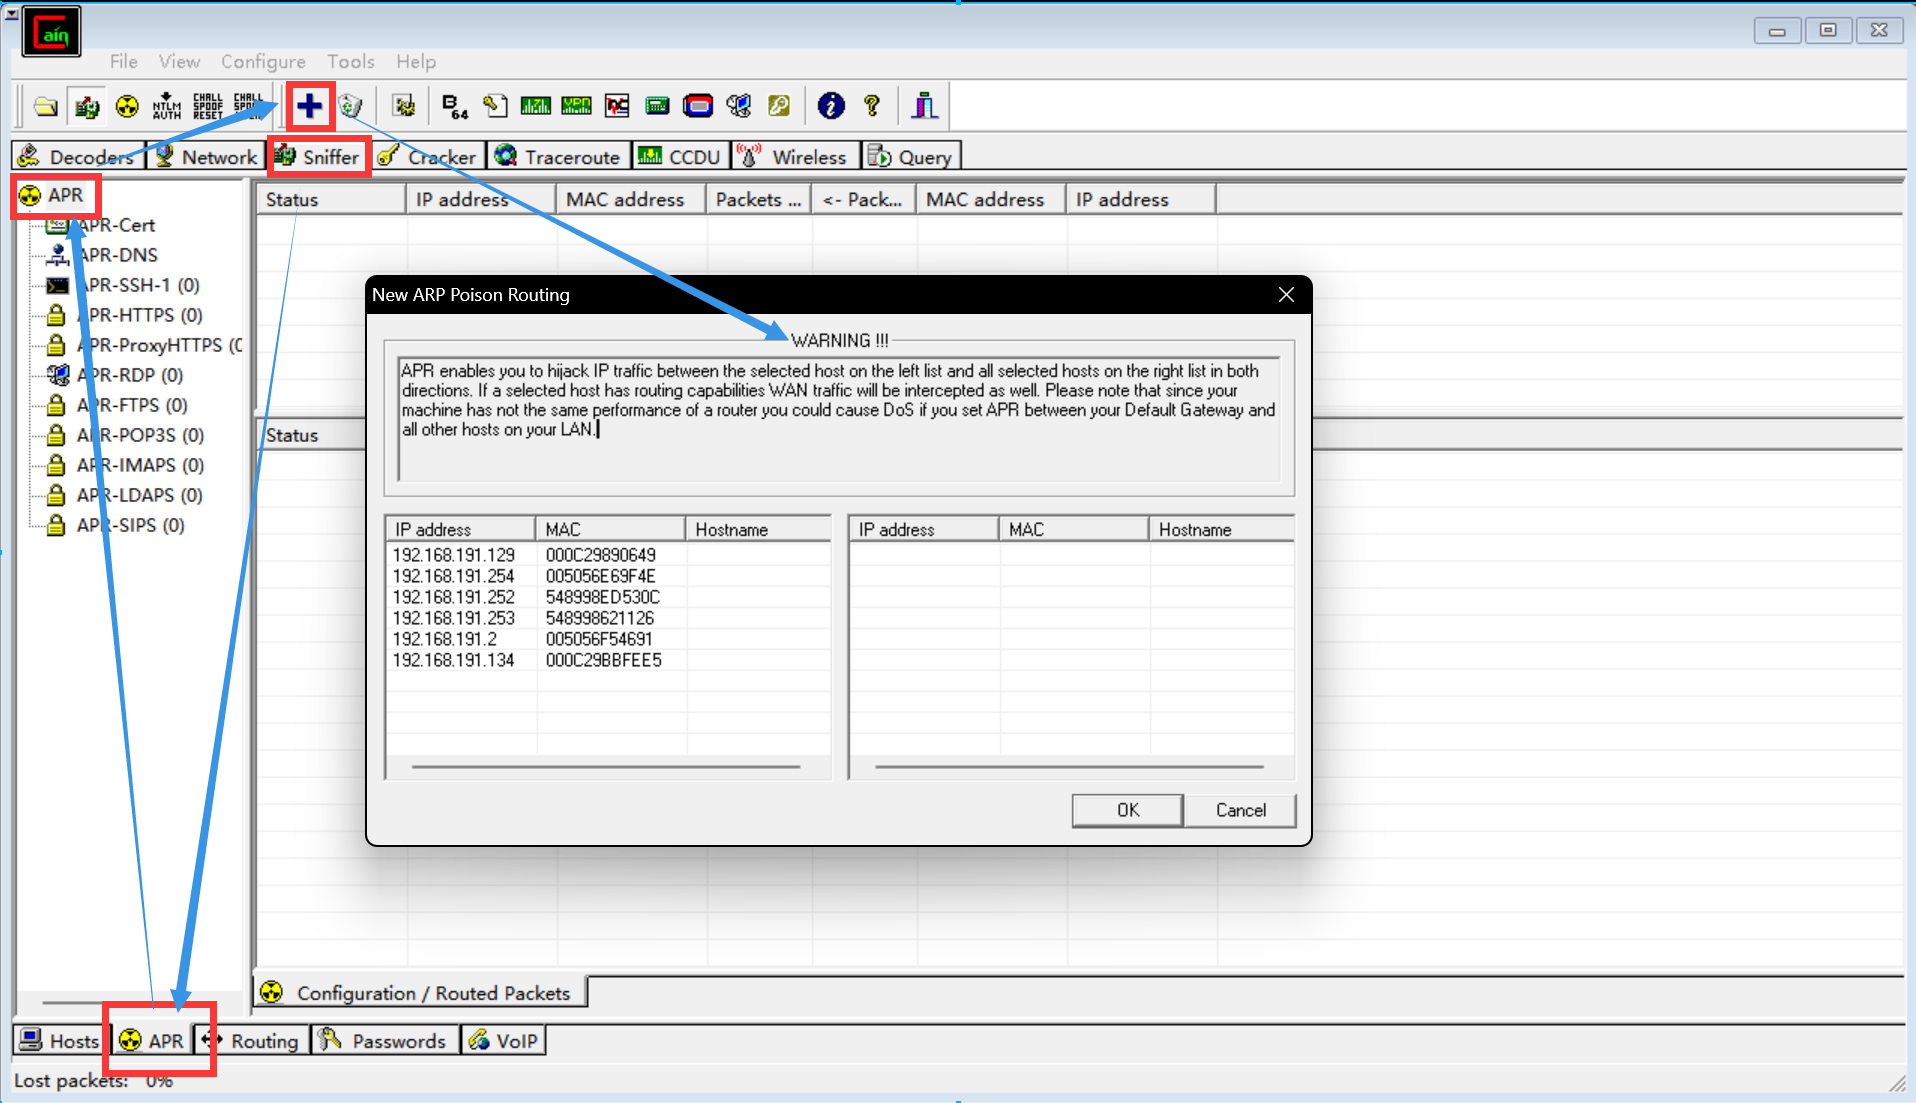The height and width of the screenshot is (1103, 1916).
Task: Switch to the Traceroute tab
Action: point(558,157)
